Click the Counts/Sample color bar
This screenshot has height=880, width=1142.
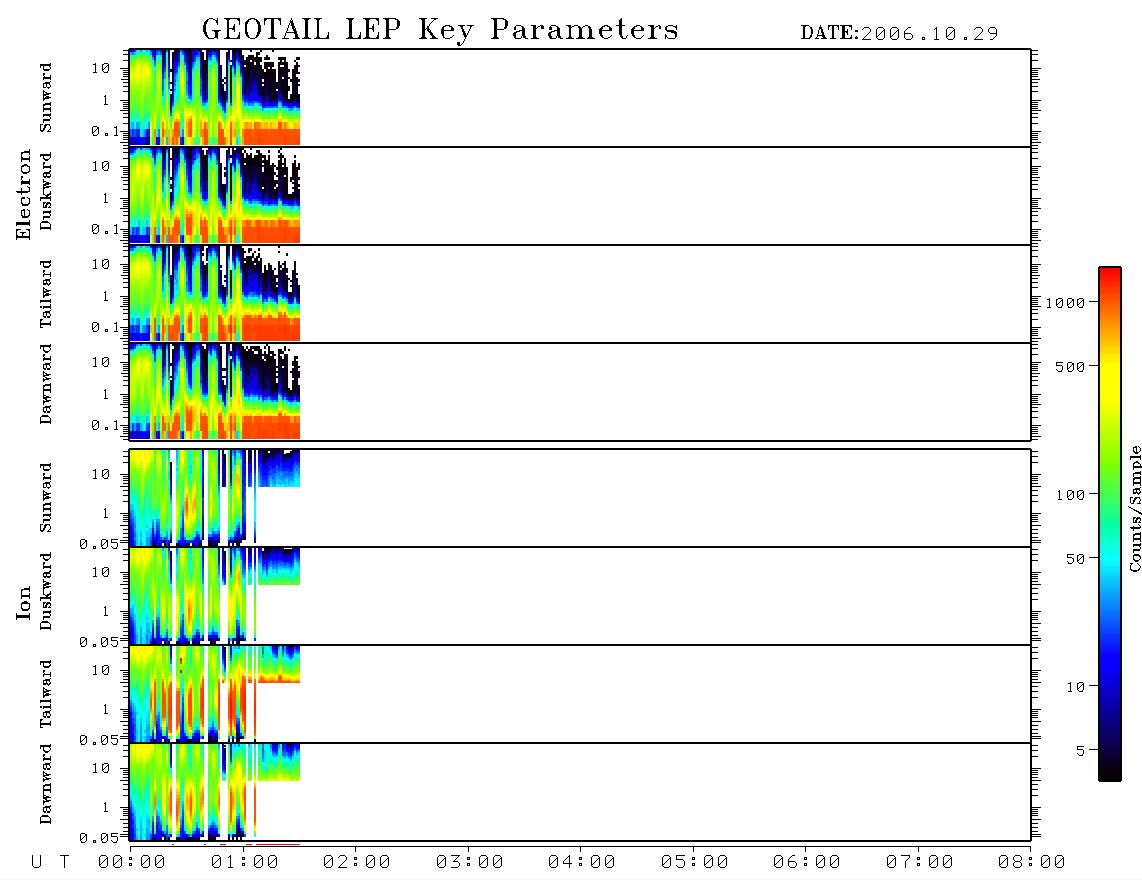pos(1110,524)
